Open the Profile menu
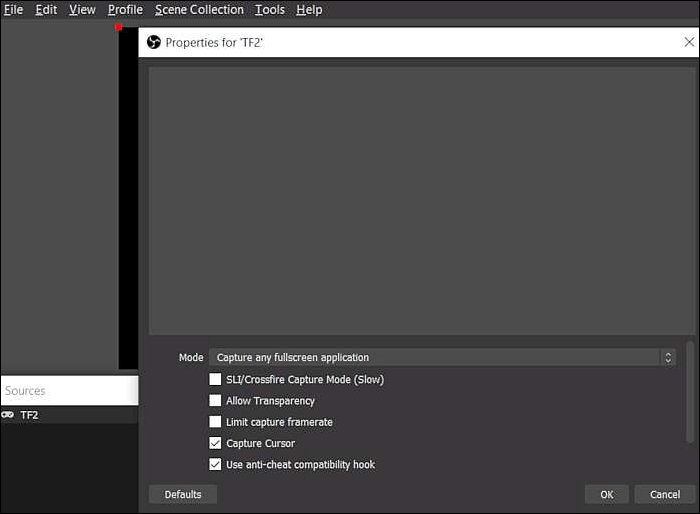Image resolution: width=700 pixels, height=514 pixels. click(125, 10)
